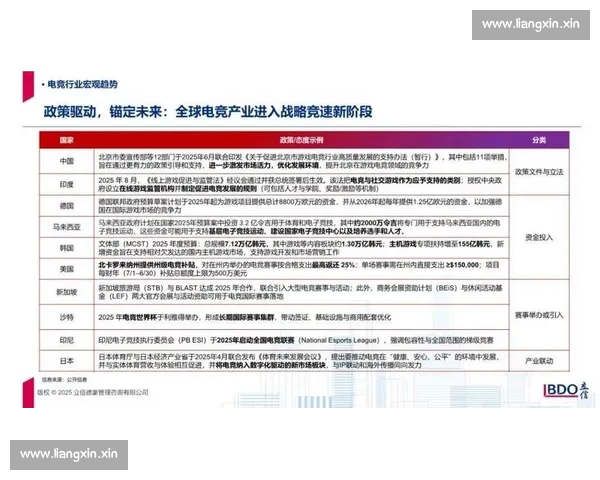This screenshot has width=600, height=480.
Task: Click the copyright line 立信德豪管理咨询有限公司
Action: tap(93, 392)
